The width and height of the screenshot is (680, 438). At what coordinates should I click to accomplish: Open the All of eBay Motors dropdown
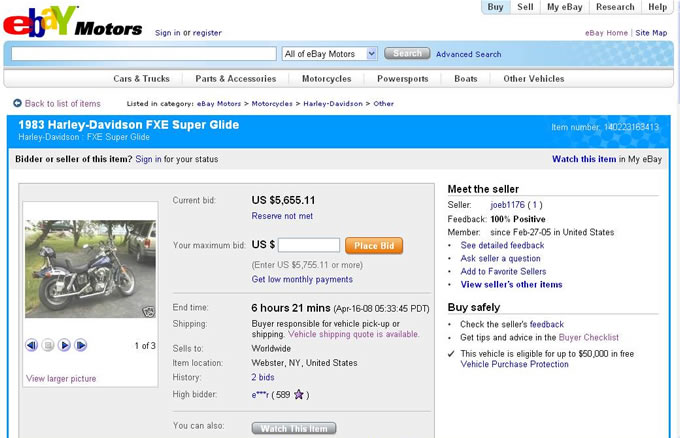(329, 54)
